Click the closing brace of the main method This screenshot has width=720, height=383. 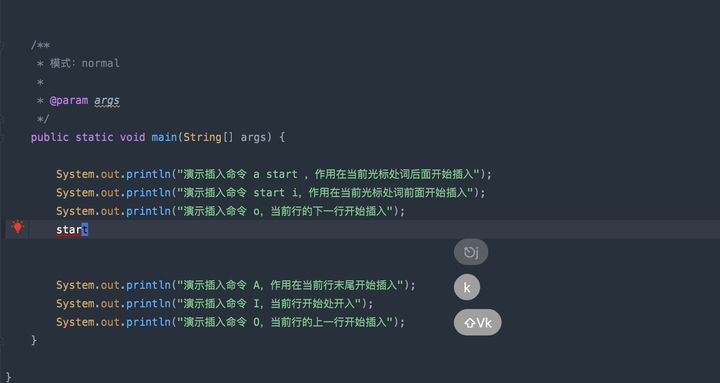point(34,340)
